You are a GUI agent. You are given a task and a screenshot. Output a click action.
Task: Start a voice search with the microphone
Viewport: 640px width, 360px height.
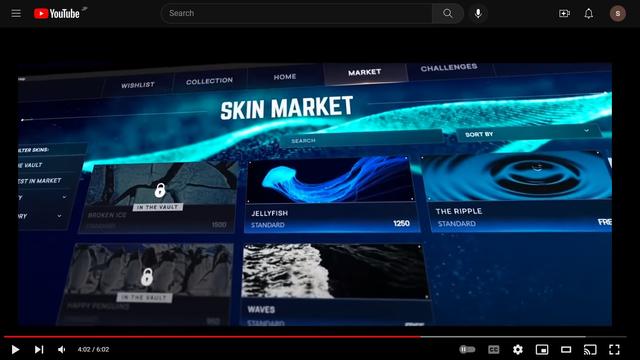(x=478, y=13)
